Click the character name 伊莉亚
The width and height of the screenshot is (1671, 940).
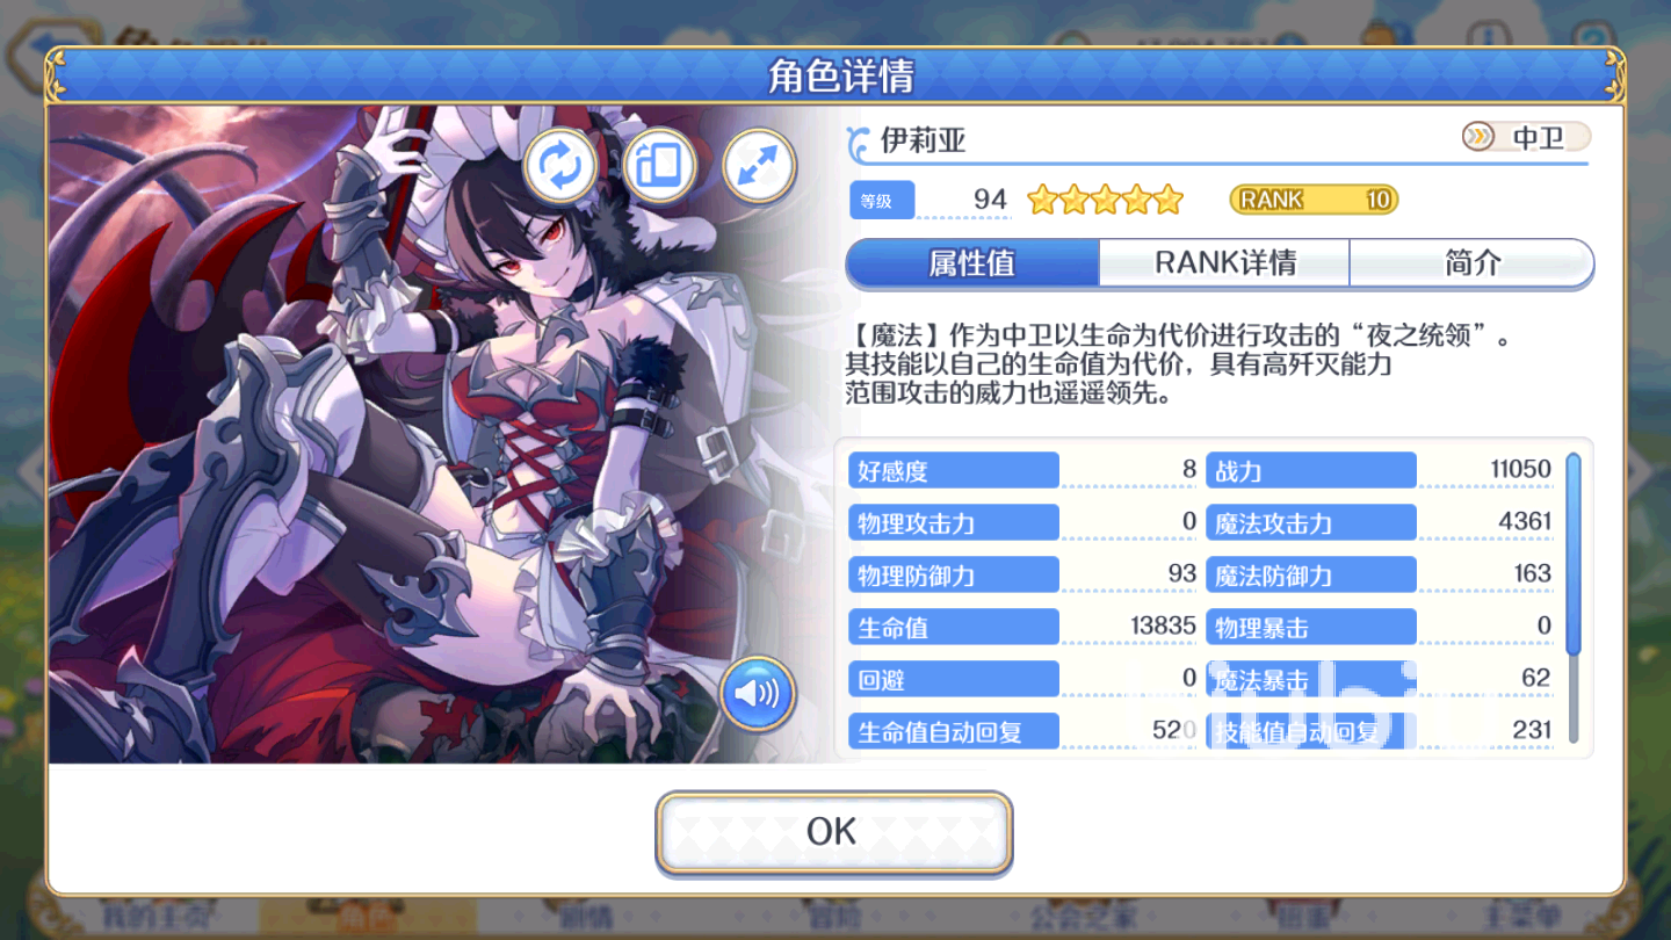[x=922, y=140]
